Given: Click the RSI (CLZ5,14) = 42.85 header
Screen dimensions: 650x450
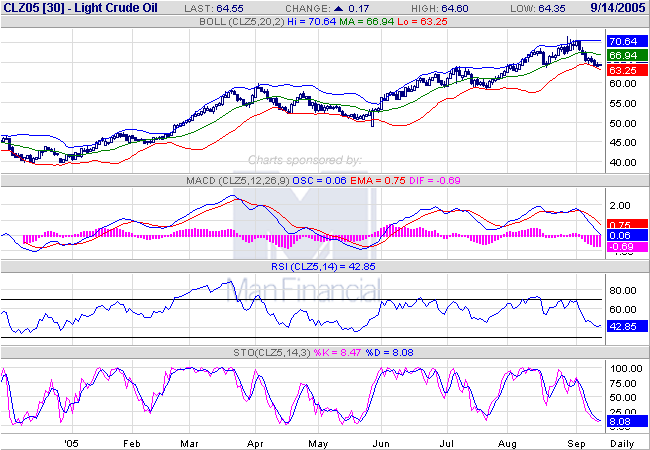Looking at the screenshot, I should pyautogui.click(x=323, y=266).
